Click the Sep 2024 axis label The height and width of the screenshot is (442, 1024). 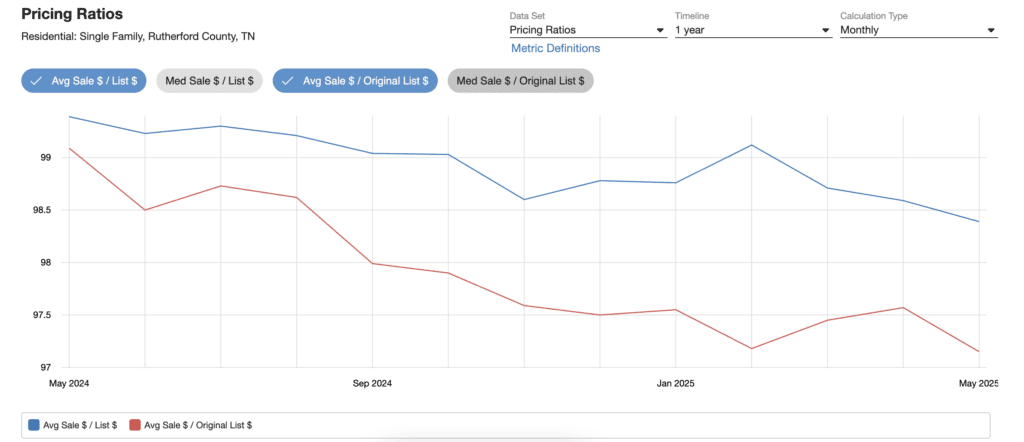[x=372, y=383]
